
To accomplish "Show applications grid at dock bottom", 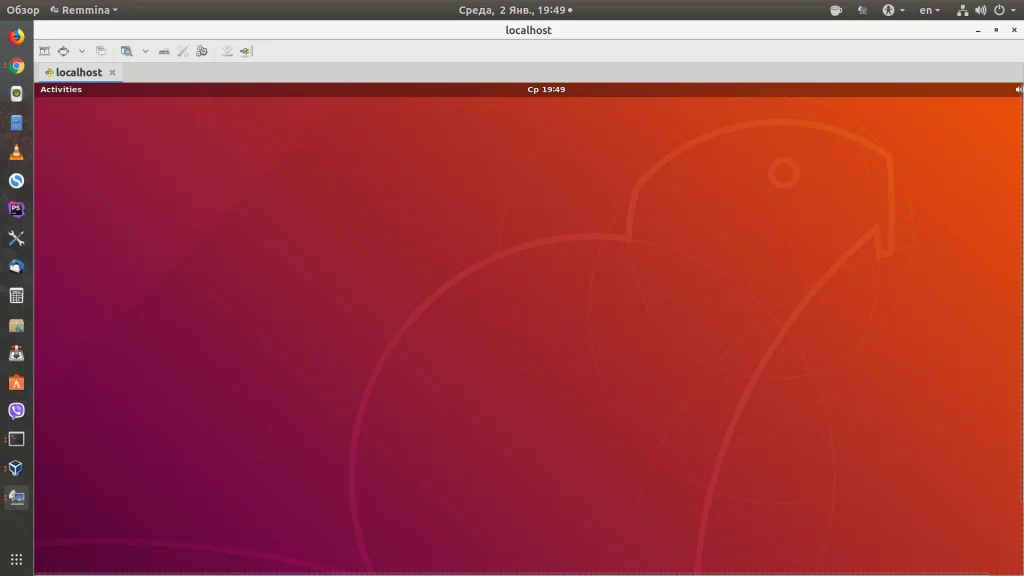I will click(16, 560).
